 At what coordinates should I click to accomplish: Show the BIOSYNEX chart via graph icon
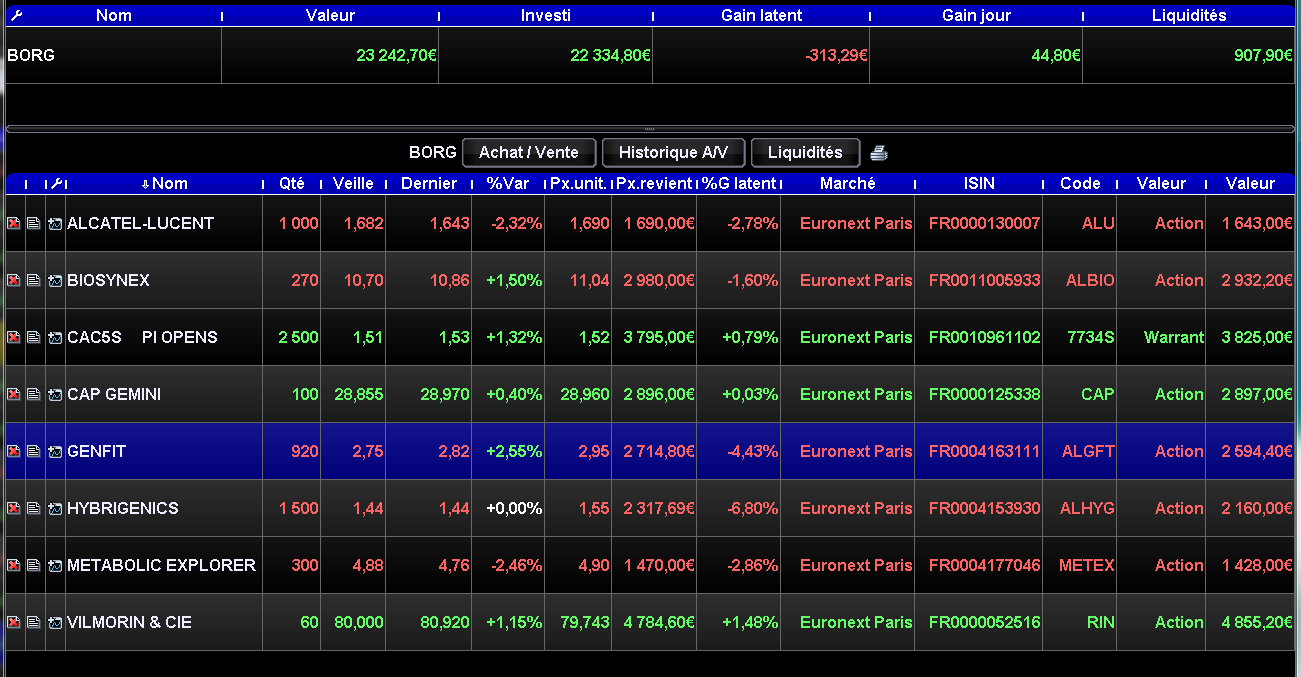point(55,281)
